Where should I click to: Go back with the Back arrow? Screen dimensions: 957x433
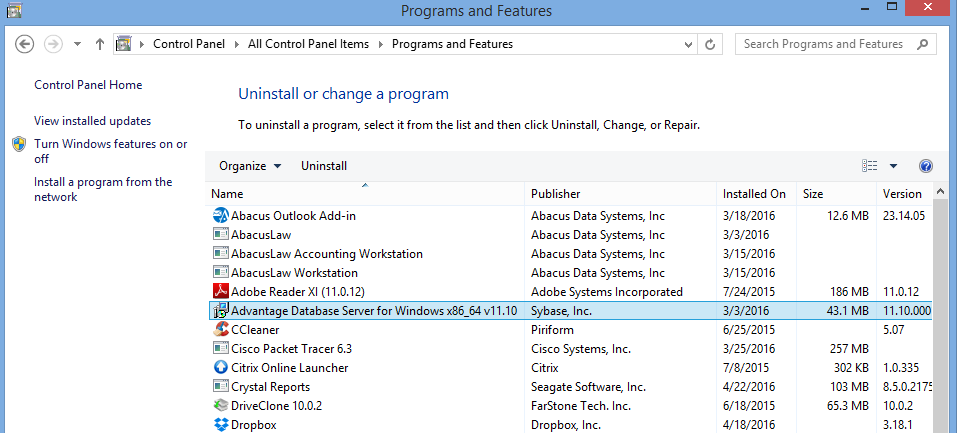tap(24, 44)
